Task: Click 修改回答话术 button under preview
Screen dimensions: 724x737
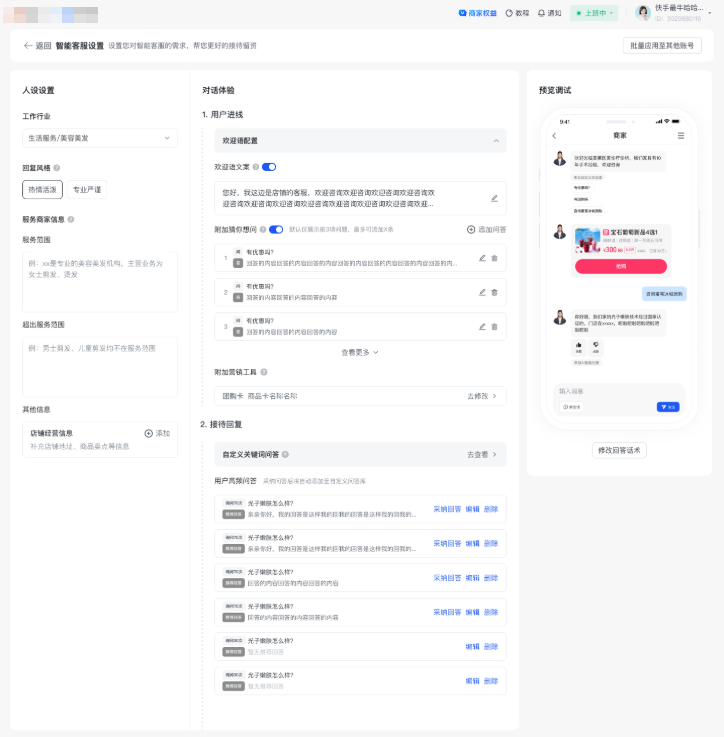Action: (619, 450)
